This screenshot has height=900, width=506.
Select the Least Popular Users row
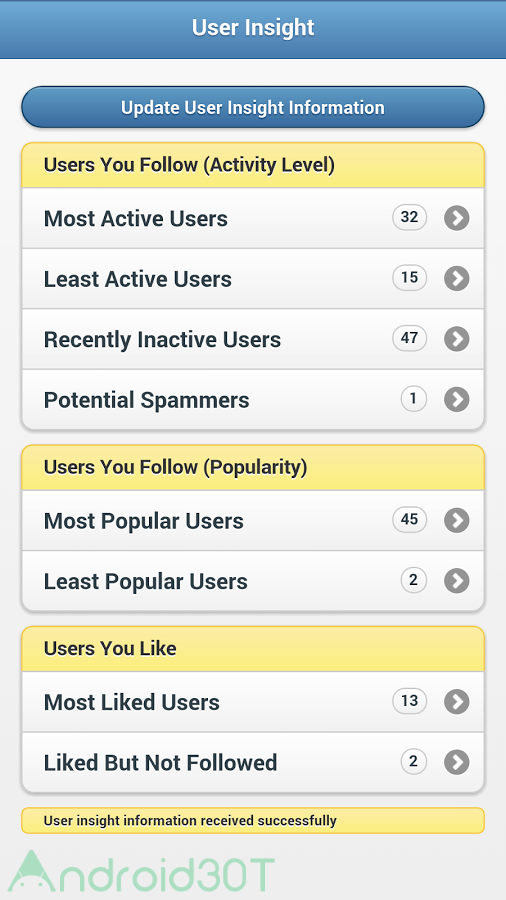[253, 581]
